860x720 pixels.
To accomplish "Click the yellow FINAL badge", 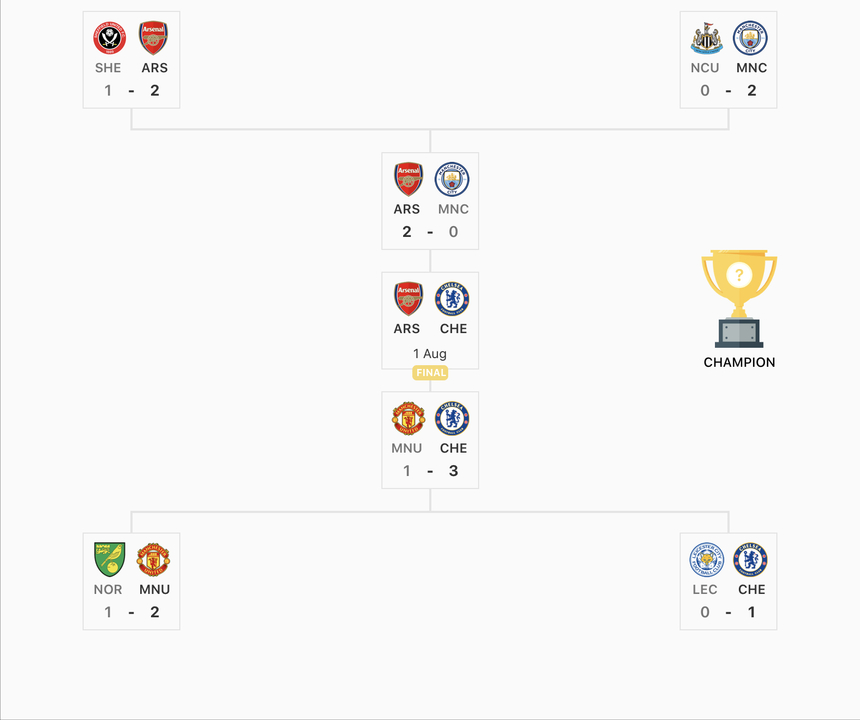I will [430, 372].
